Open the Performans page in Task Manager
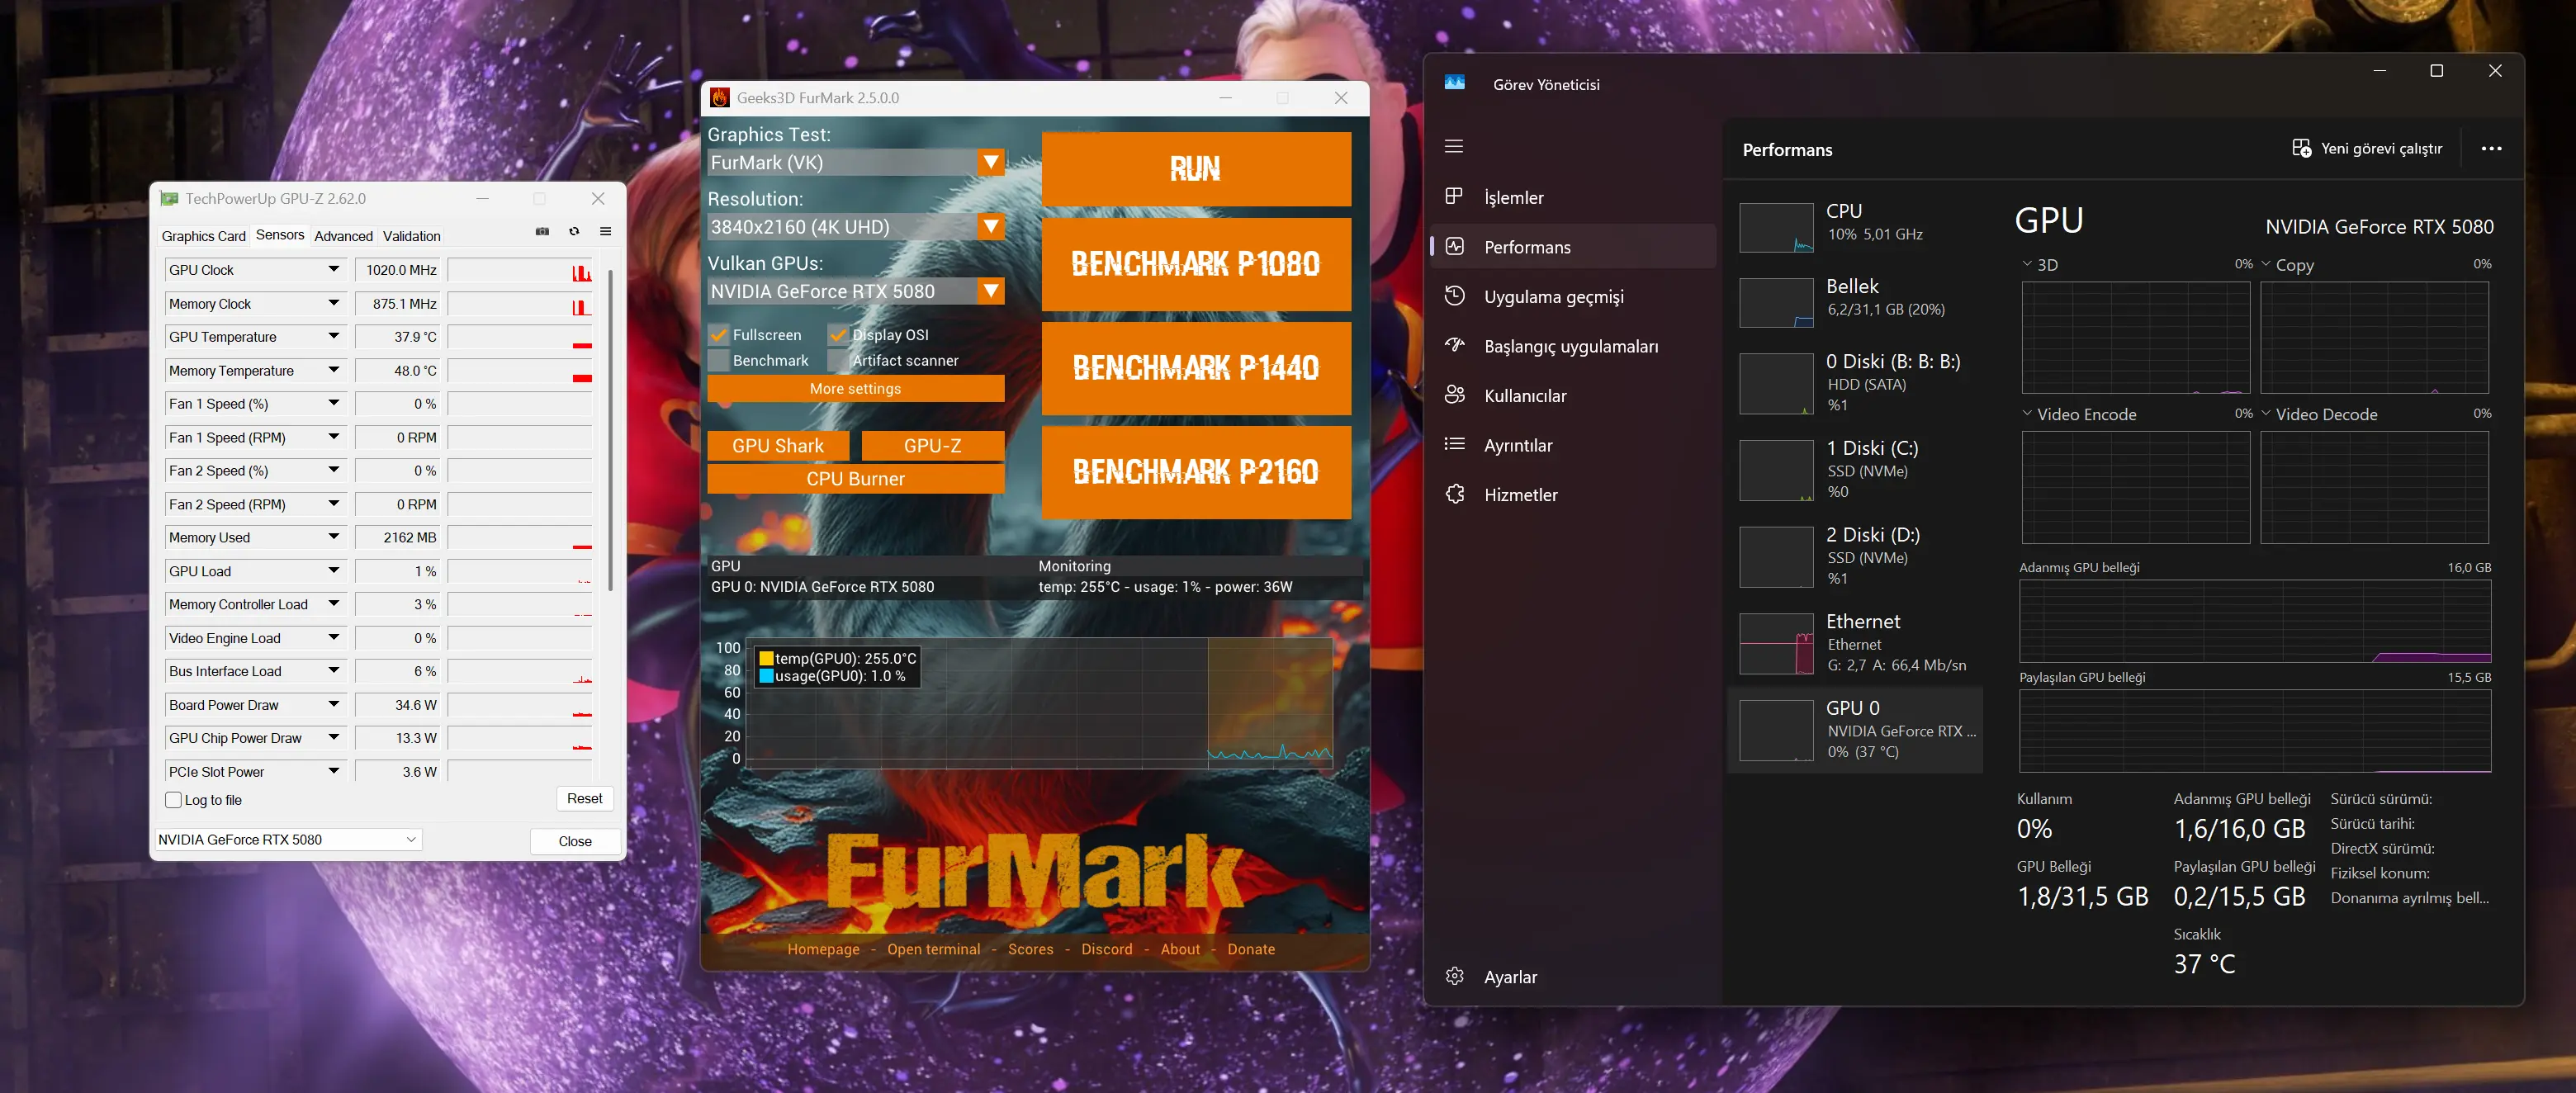The image size is (2576, 1093). (1574, 246)
